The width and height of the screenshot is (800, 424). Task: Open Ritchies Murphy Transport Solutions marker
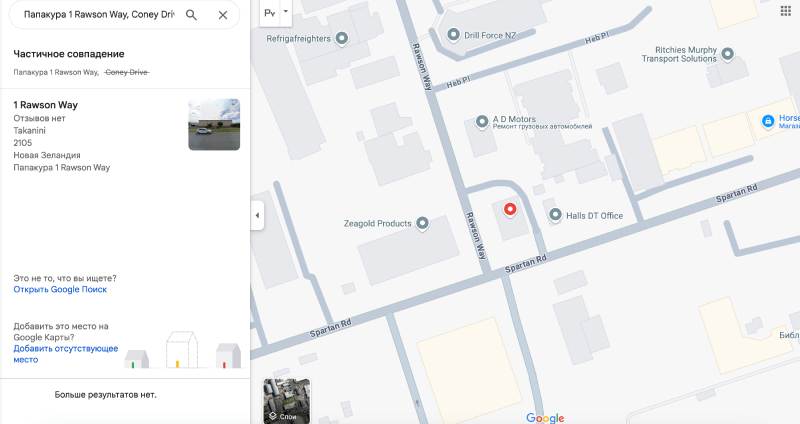(728, 53)
